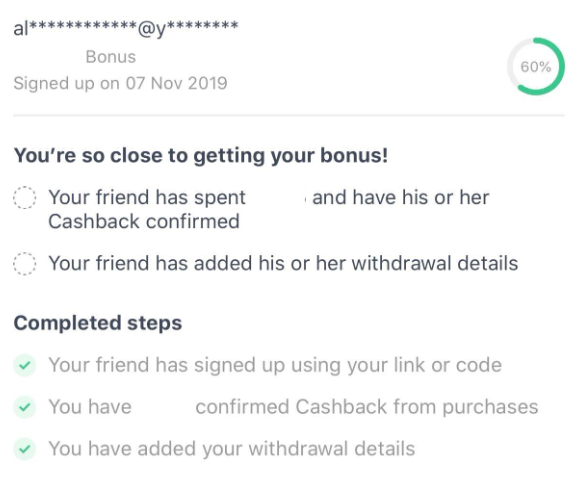Click the divider line below signup date

pyautogui.click(x=289, y=115)
